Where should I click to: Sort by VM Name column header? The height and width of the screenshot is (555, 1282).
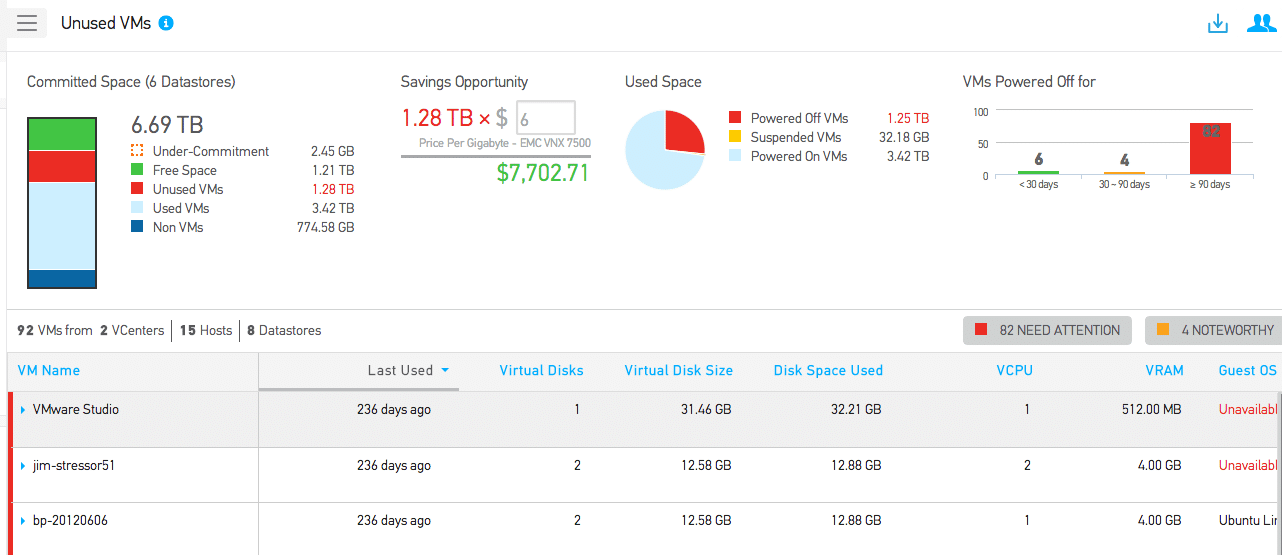pos(49,370)
